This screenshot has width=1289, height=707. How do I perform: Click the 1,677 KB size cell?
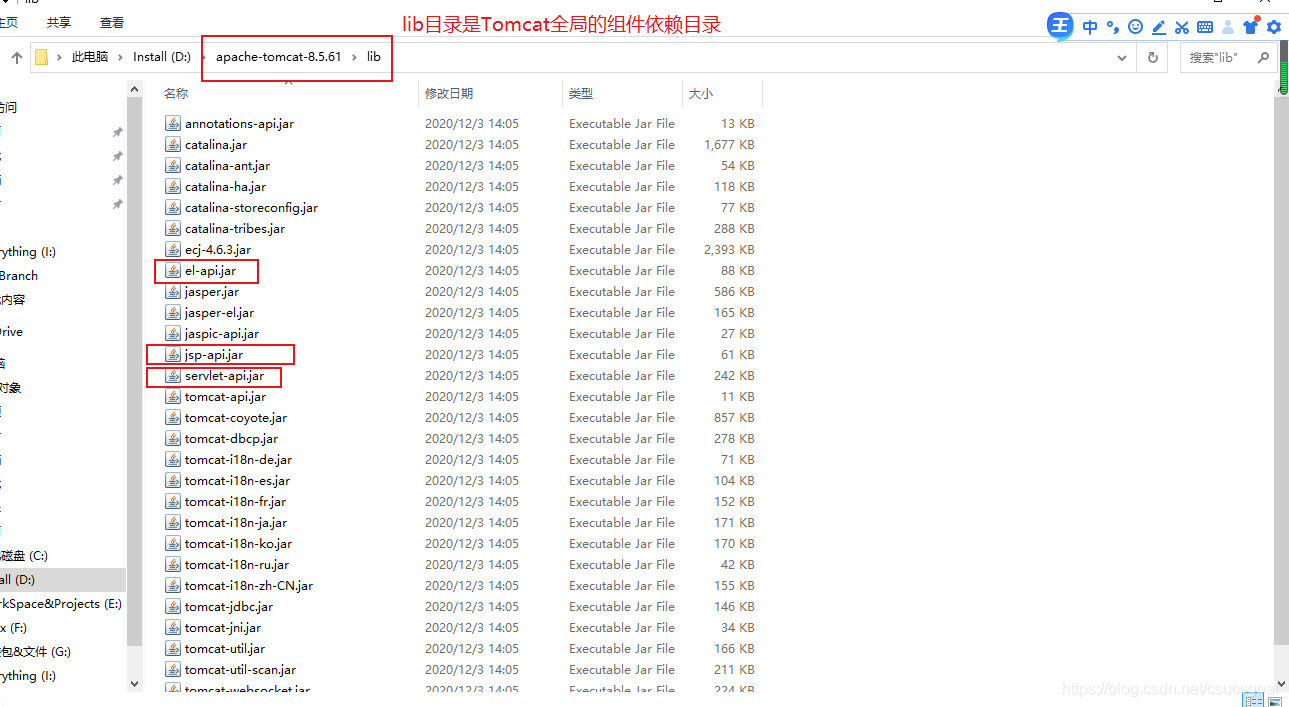tap(729, 145)
